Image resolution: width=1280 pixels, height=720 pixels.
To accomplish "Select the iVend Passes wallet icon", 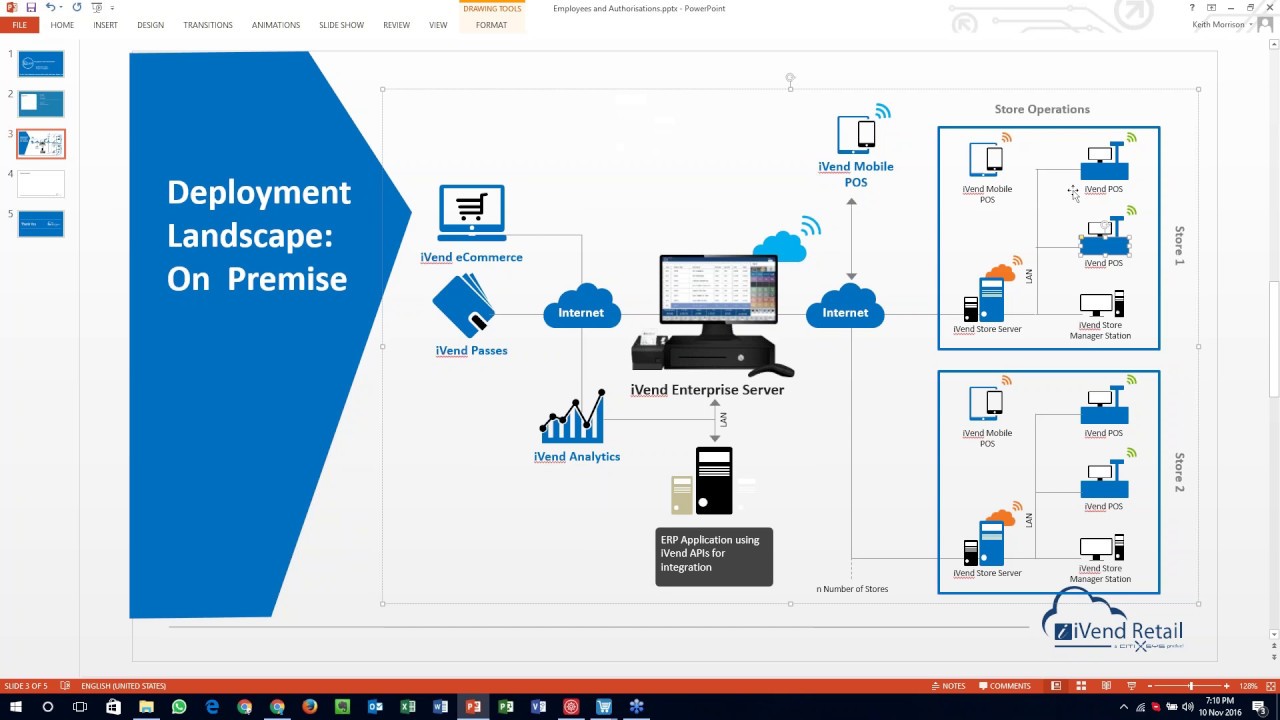I will (464, 306).
